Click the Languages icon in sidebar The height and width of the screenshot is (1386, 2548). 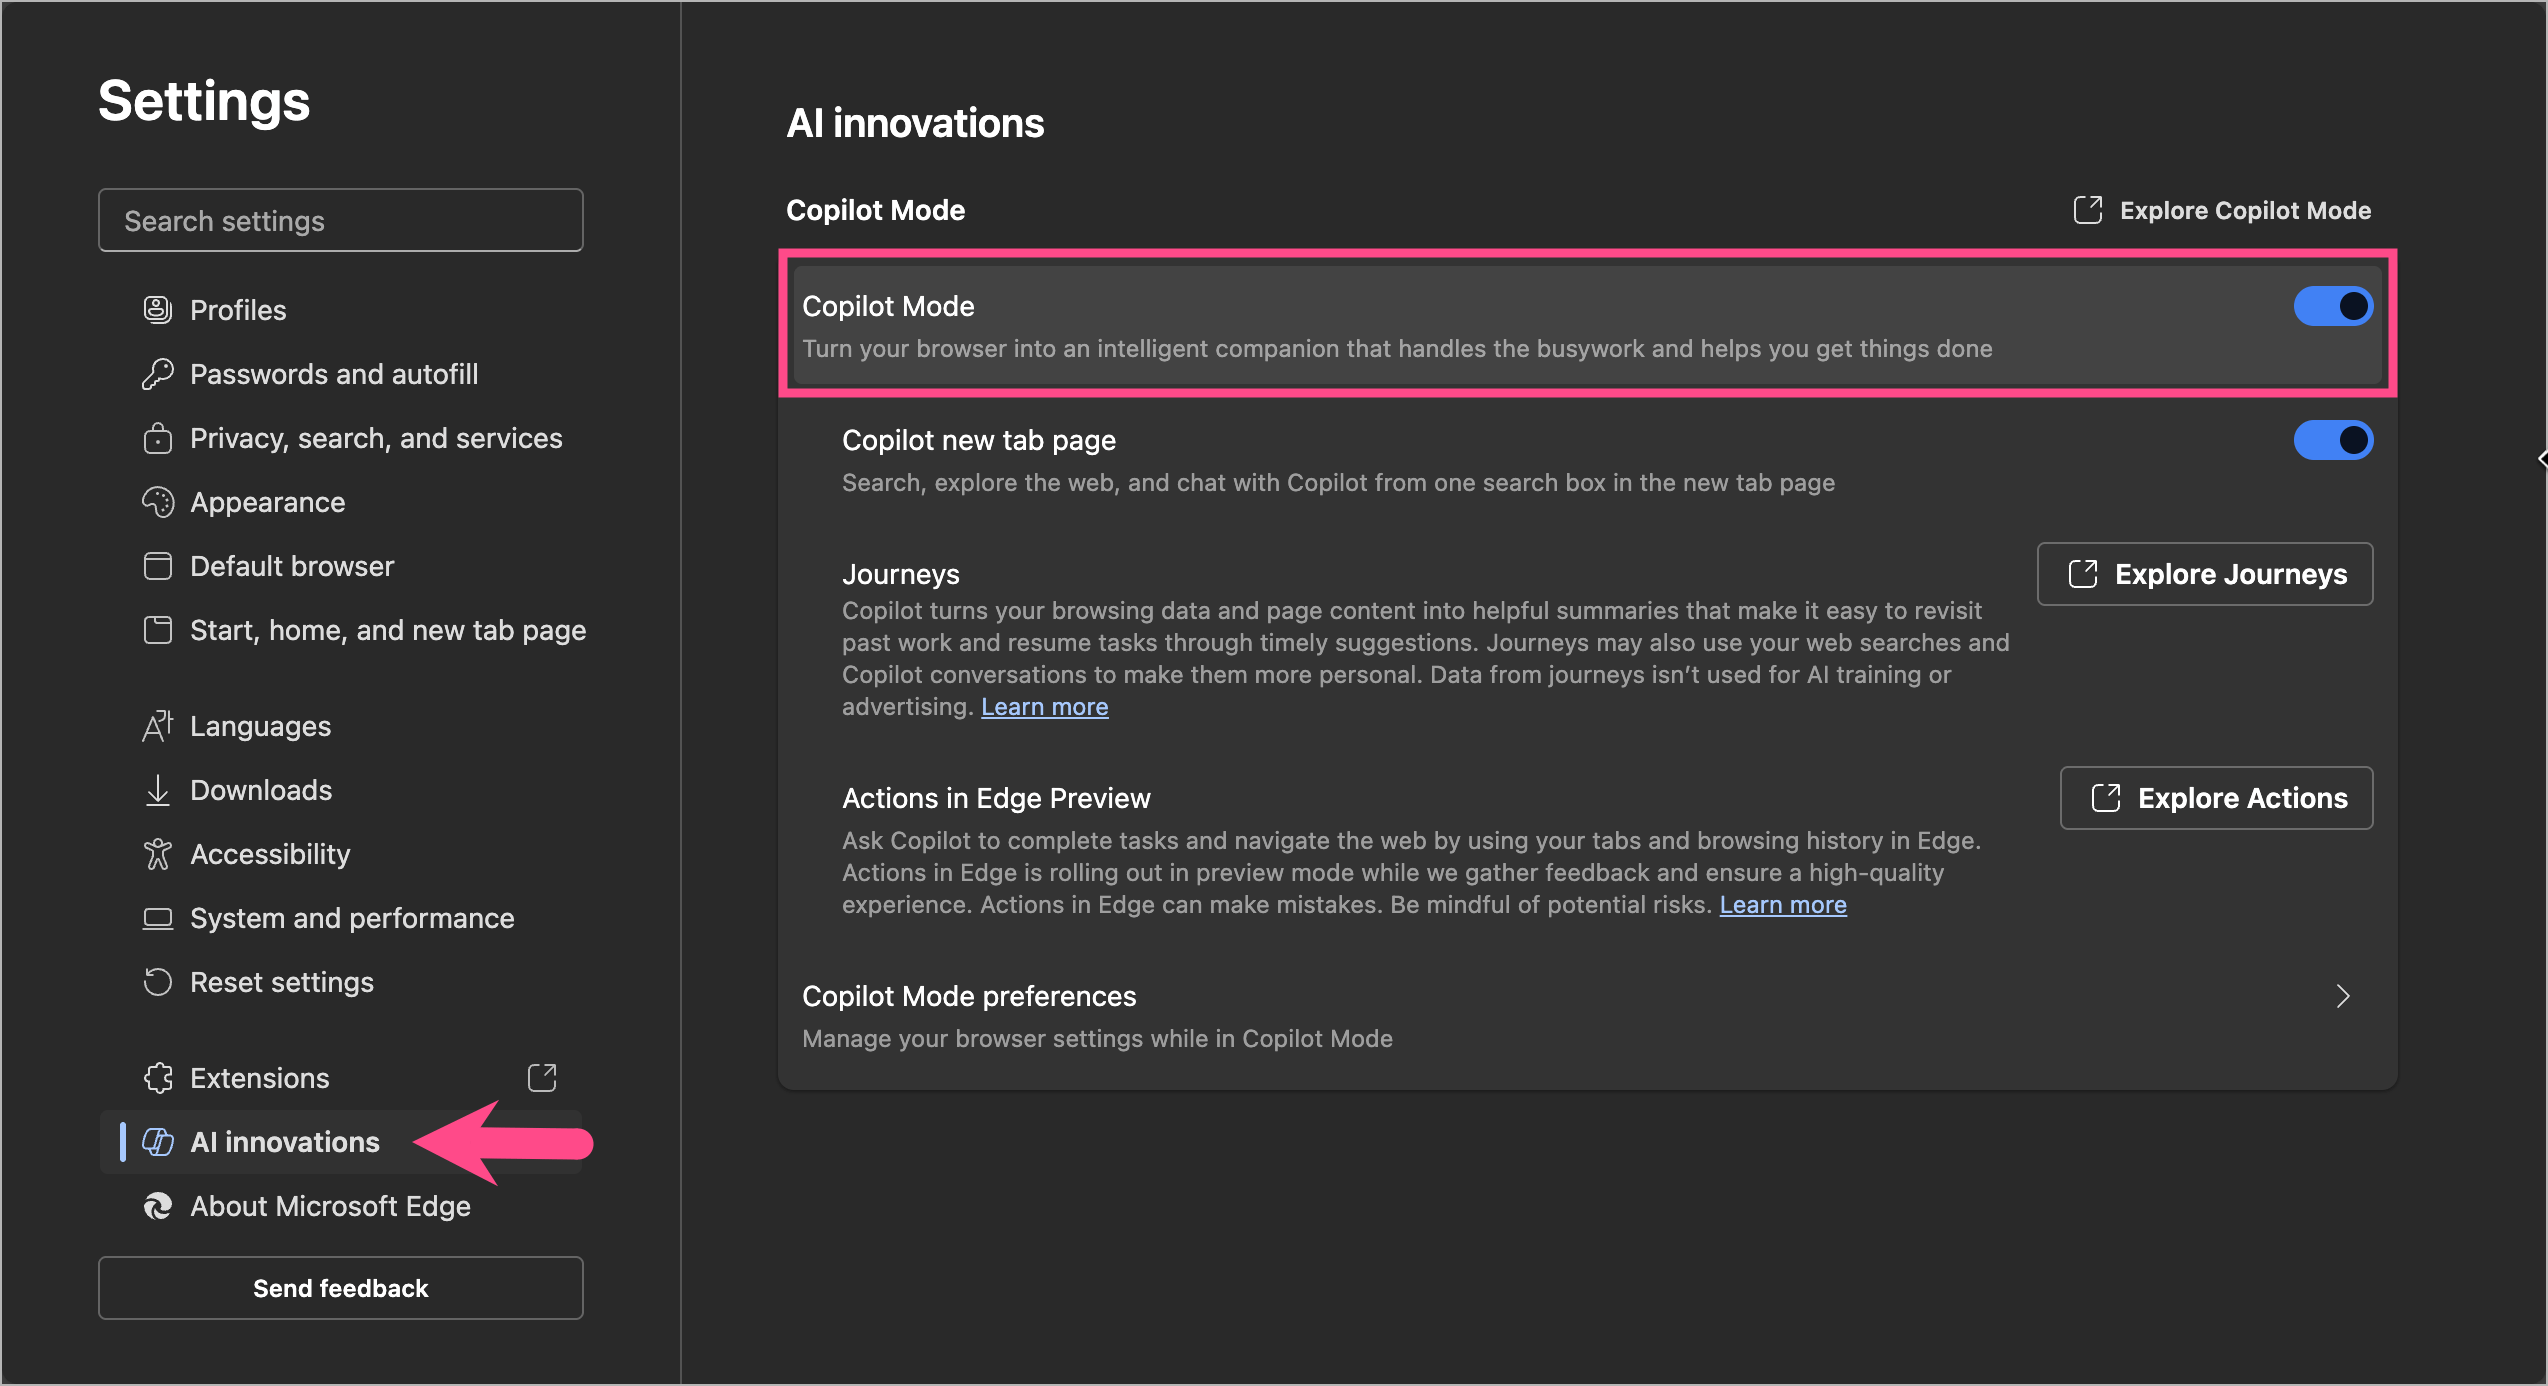tap(158, 726)
